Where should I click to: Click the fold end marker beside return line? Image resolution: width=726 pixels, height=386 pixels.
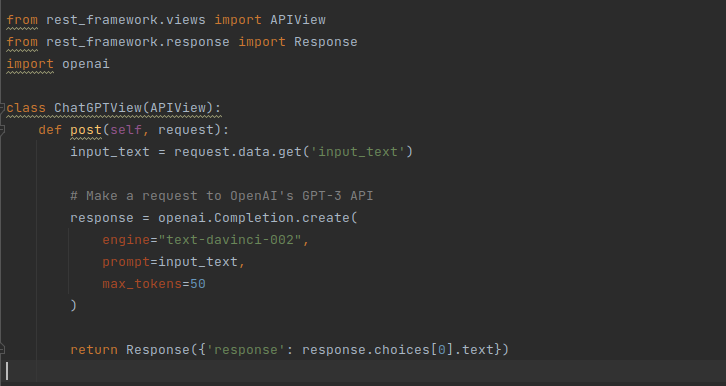click(x=2, y=349)
